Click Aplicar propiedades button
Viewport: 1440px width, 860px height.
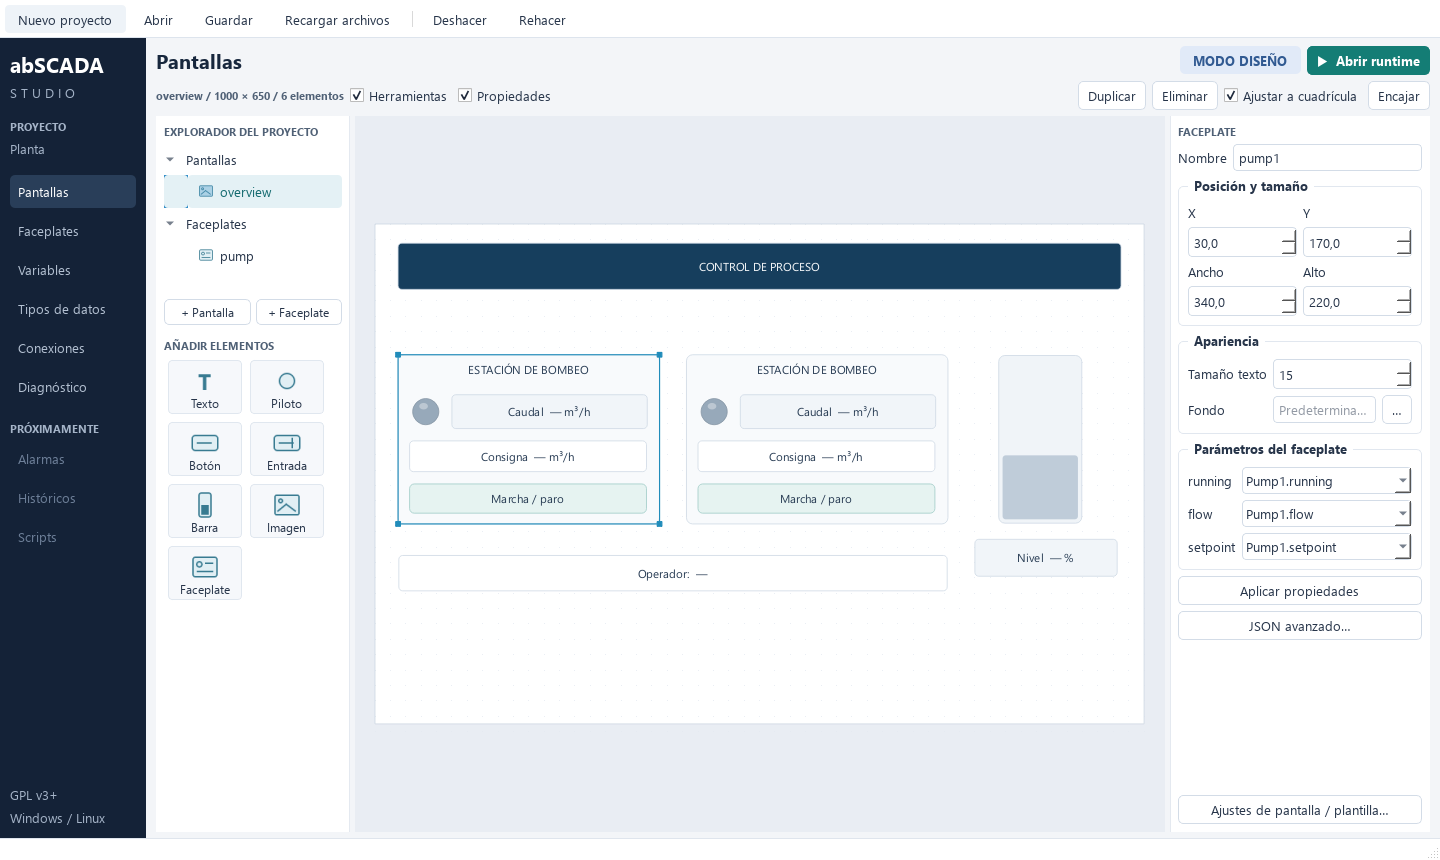1300,591
